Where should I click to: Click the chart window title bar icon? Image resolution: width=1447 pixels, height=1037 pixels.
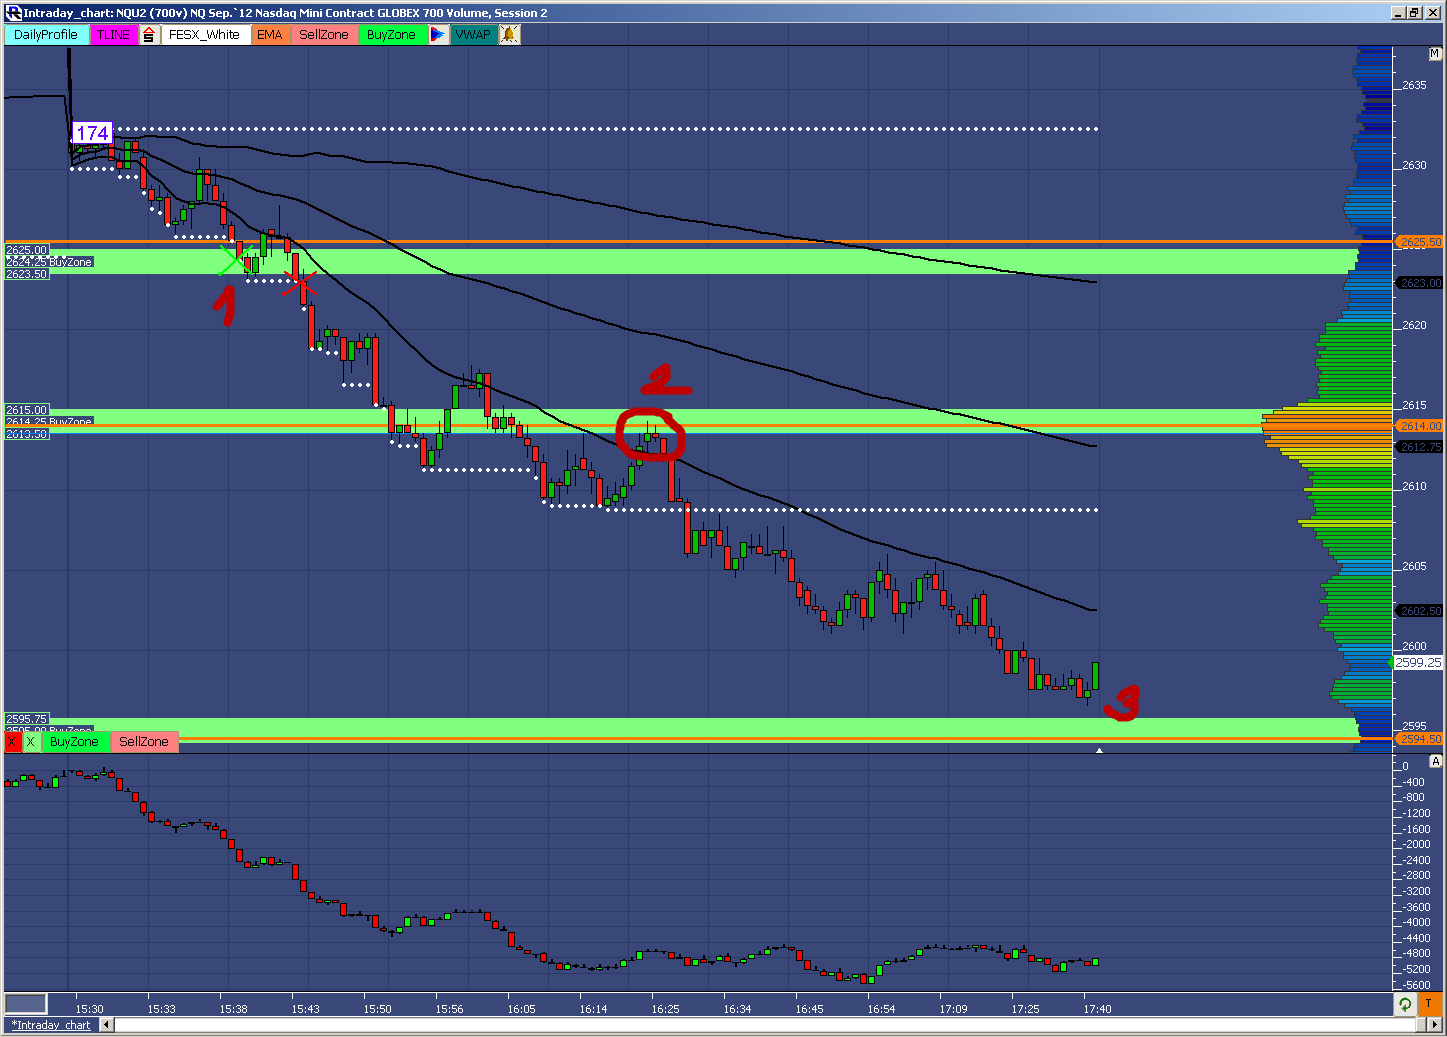pyautogui.click(x=13, y=13)
